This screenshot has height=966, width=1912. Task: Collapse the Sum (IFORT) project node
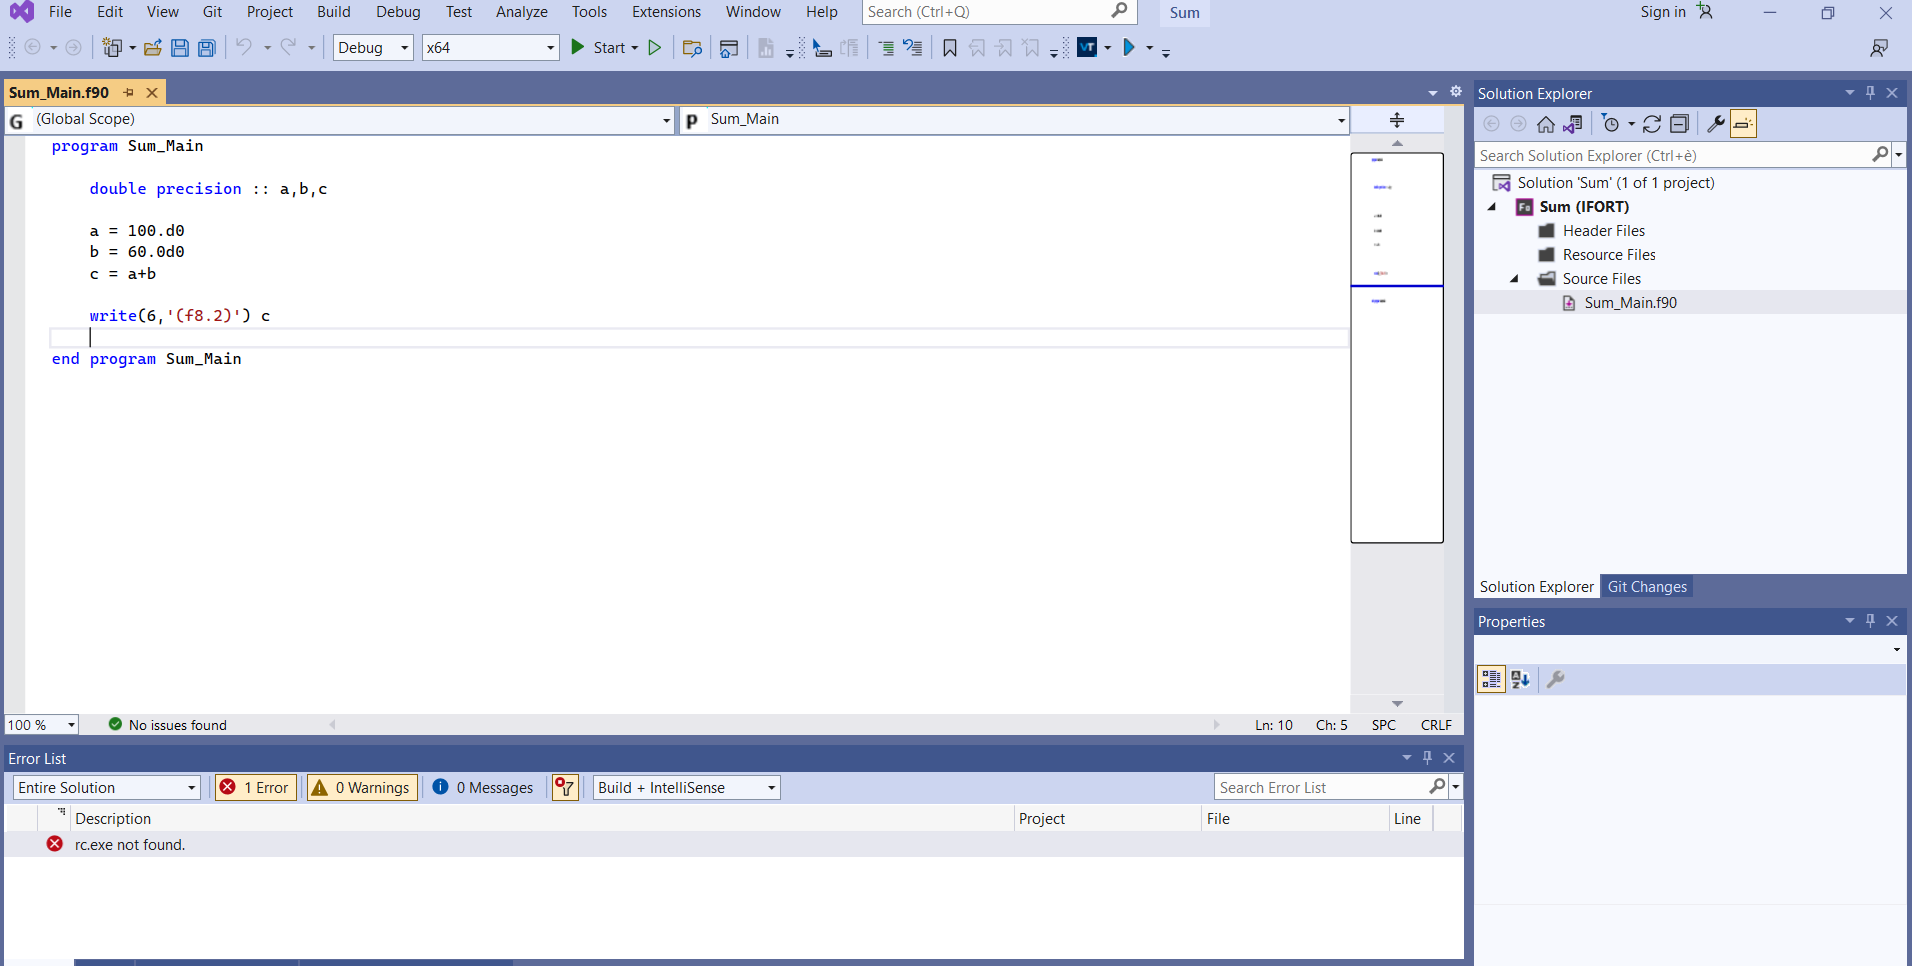1492,207
